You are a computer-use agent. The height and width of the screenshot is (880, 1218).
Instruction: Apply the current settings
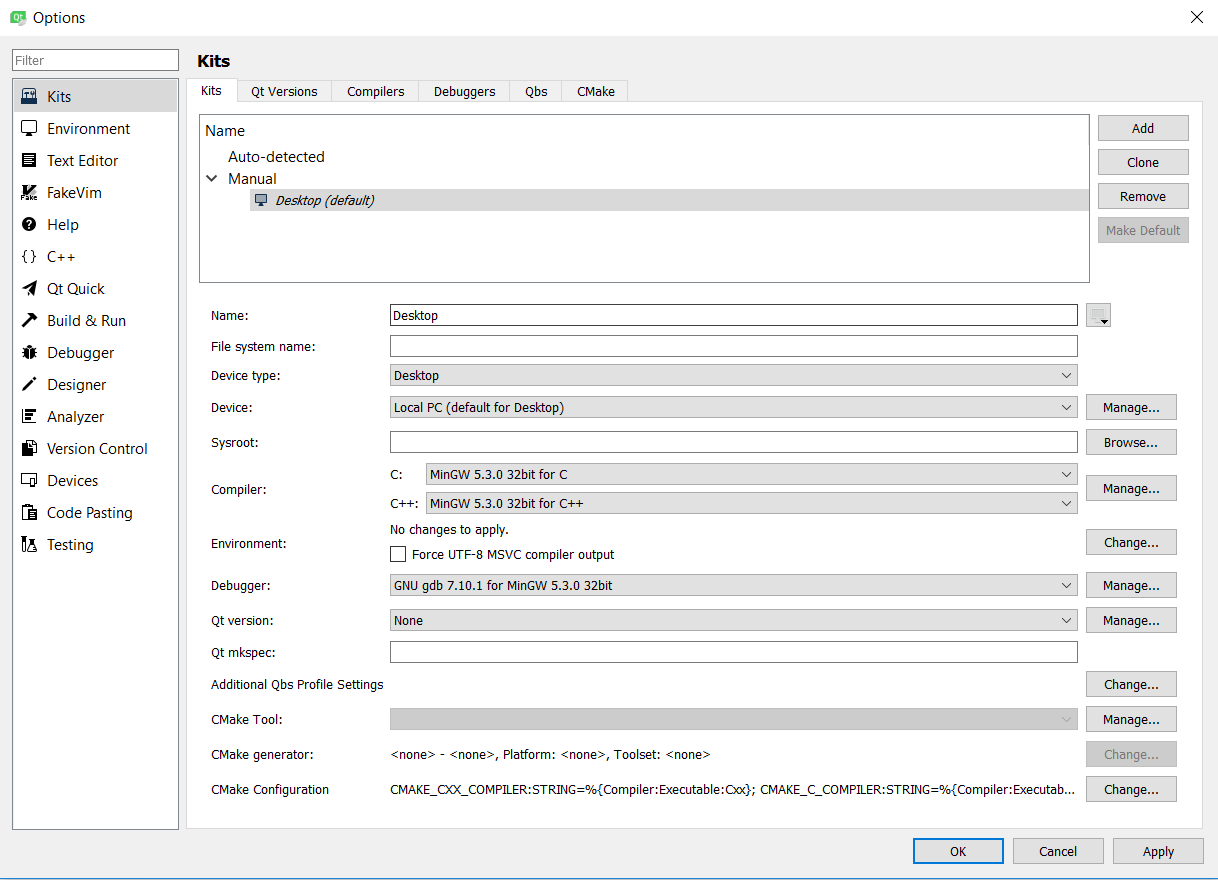pyautogui.click(x=1158, y=851)
